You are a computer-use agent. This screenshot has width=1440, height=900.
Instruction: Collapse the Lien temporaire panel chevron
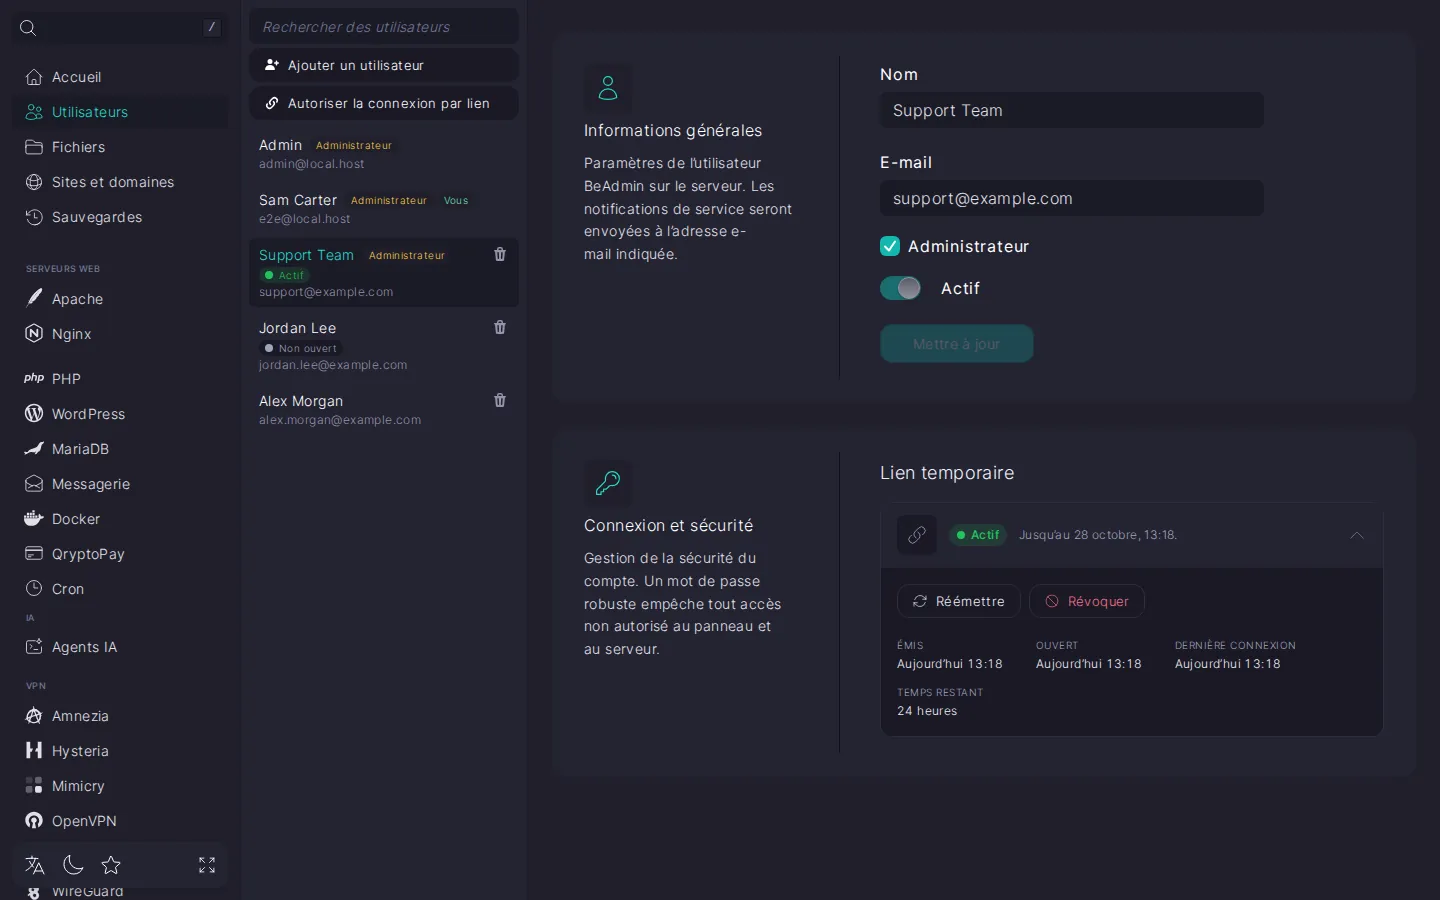(1357, 535)
